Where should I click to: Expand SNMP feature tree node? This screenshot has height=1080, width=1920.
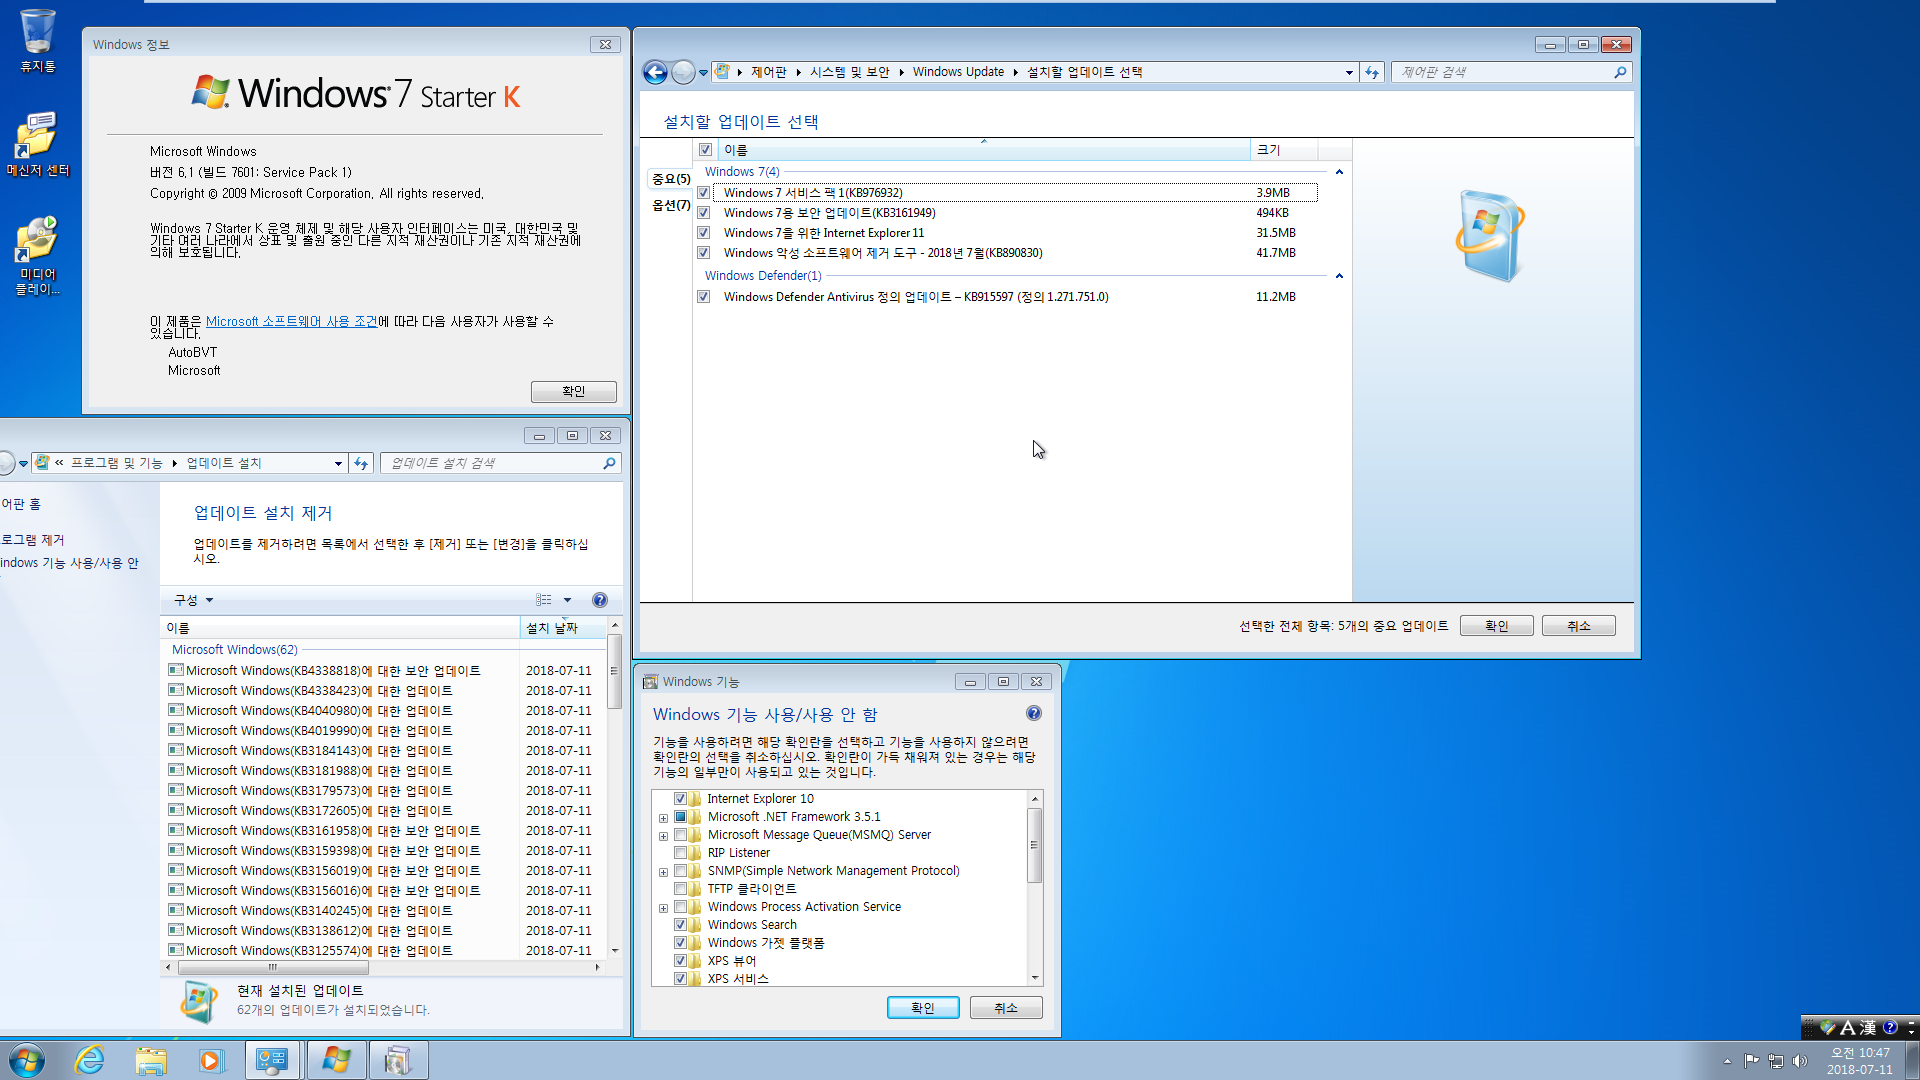click(x=663, y=872)
